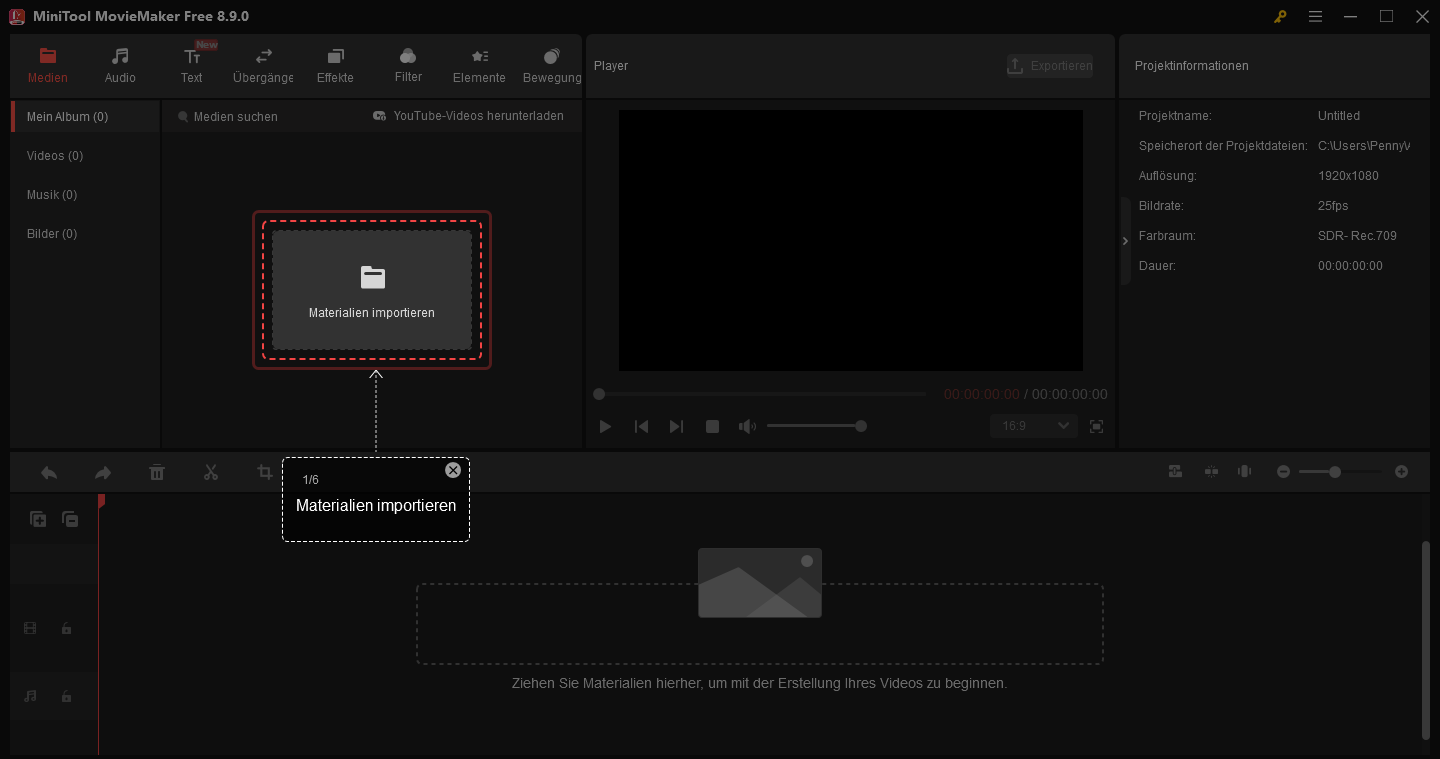Click the Materialien importieren folder button
The width and height of the screenshot is (1440, 759).
pos(372,290)
